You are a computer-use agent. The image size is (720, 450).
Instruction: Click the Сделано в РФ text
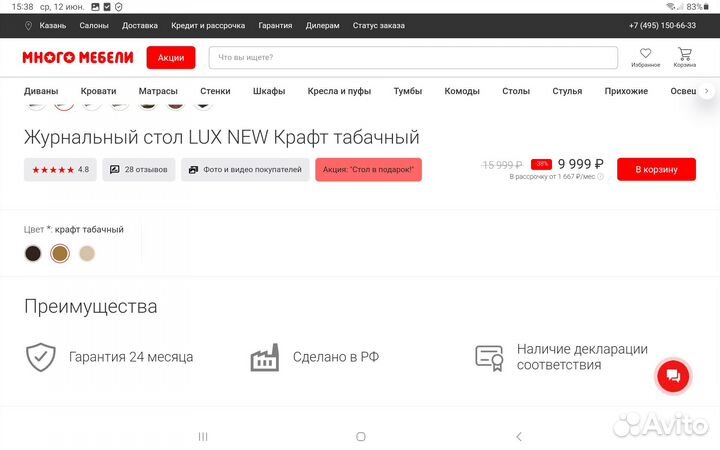[x=336, y=357]
